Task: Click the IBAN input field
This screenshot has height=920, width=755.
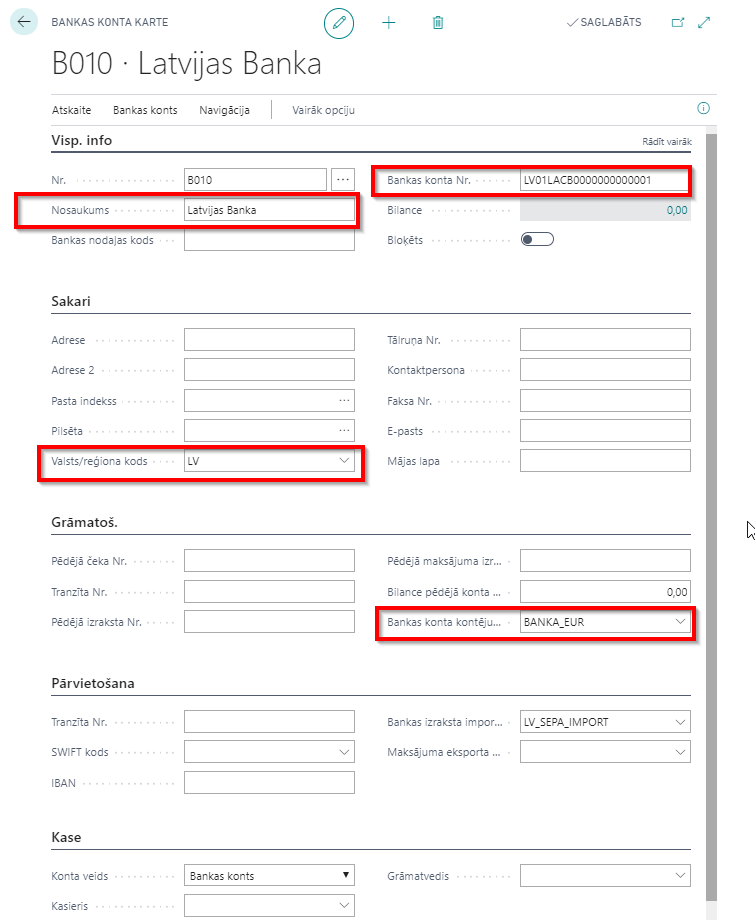Action: click(269, 783)
